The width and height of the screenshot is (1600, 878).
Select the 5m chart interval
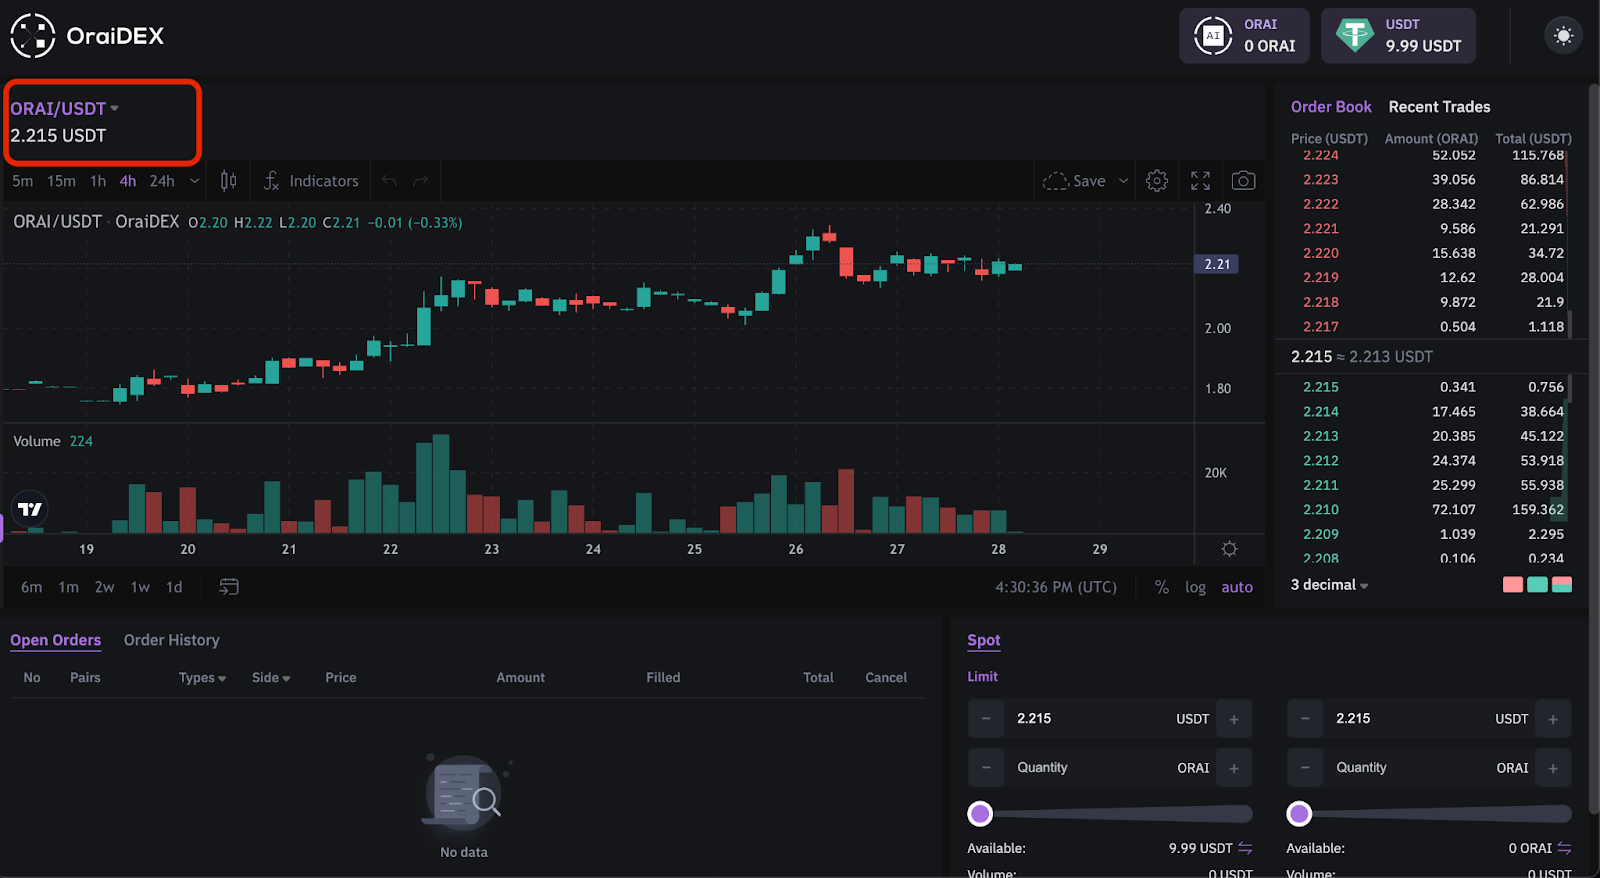[x=23, y=181]
